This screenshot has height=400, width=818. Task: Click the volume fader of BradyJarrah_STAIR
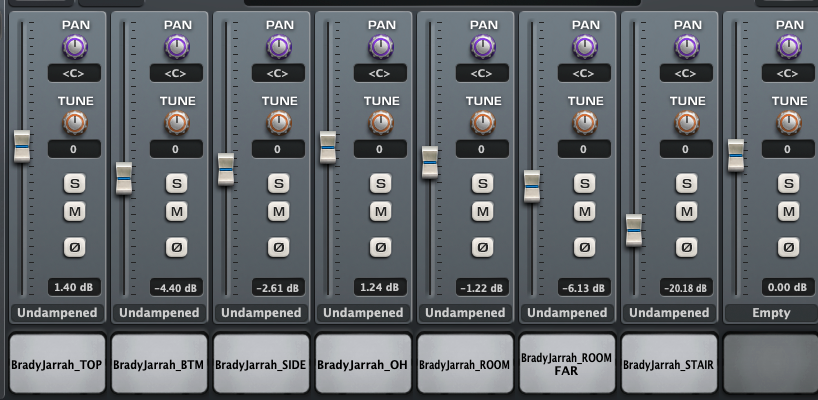(634, 230)
